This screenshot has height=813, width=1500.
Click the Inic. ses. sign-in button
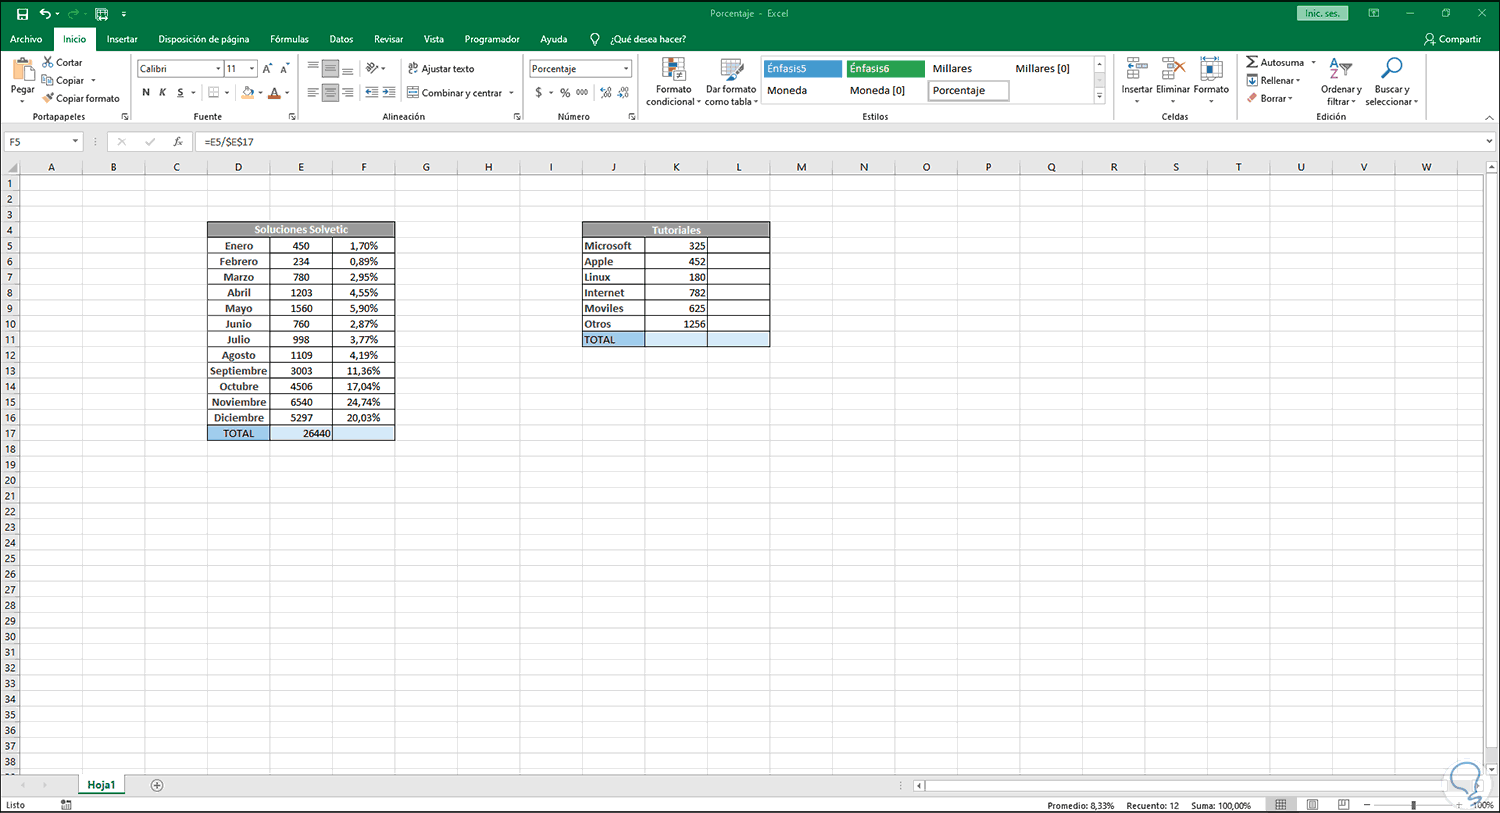[1321, 14]
